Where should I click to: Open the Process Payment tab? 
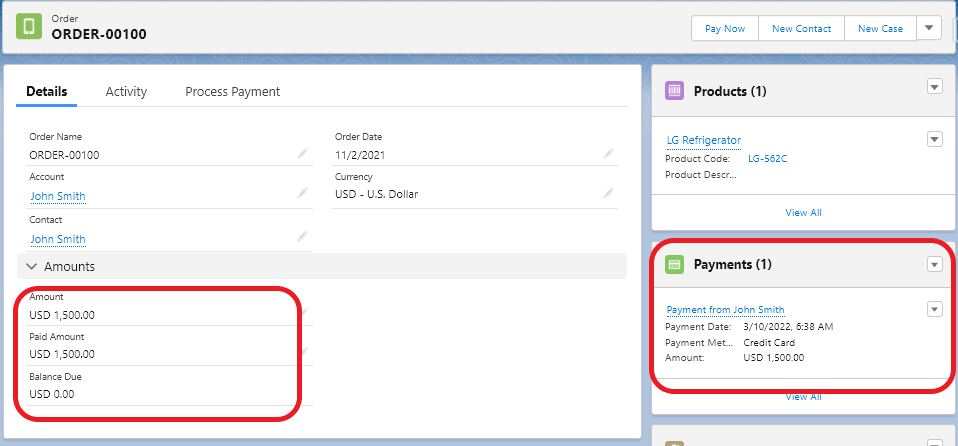point(233,92)
